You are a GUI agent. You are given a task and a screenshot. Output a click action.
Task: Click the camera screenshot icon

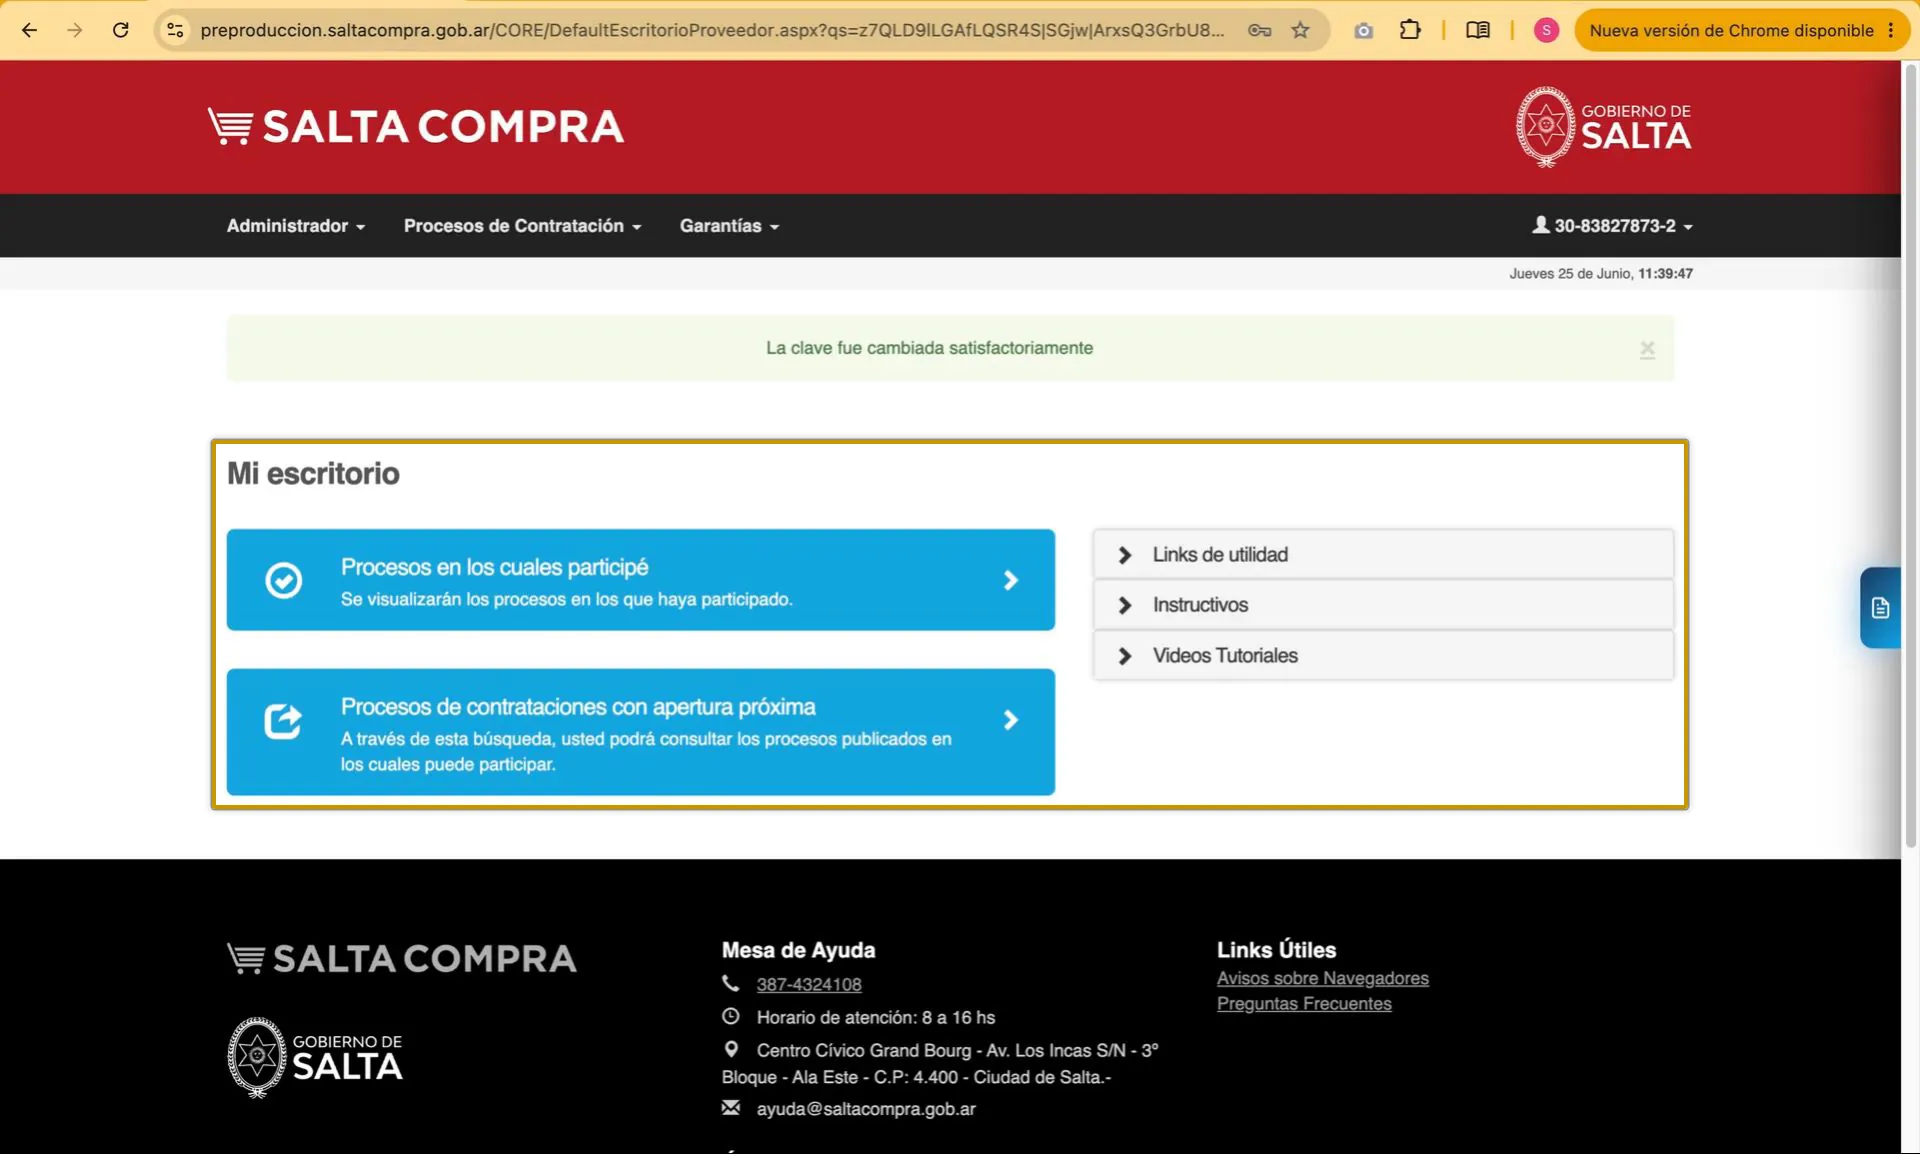click(1363, 30)
